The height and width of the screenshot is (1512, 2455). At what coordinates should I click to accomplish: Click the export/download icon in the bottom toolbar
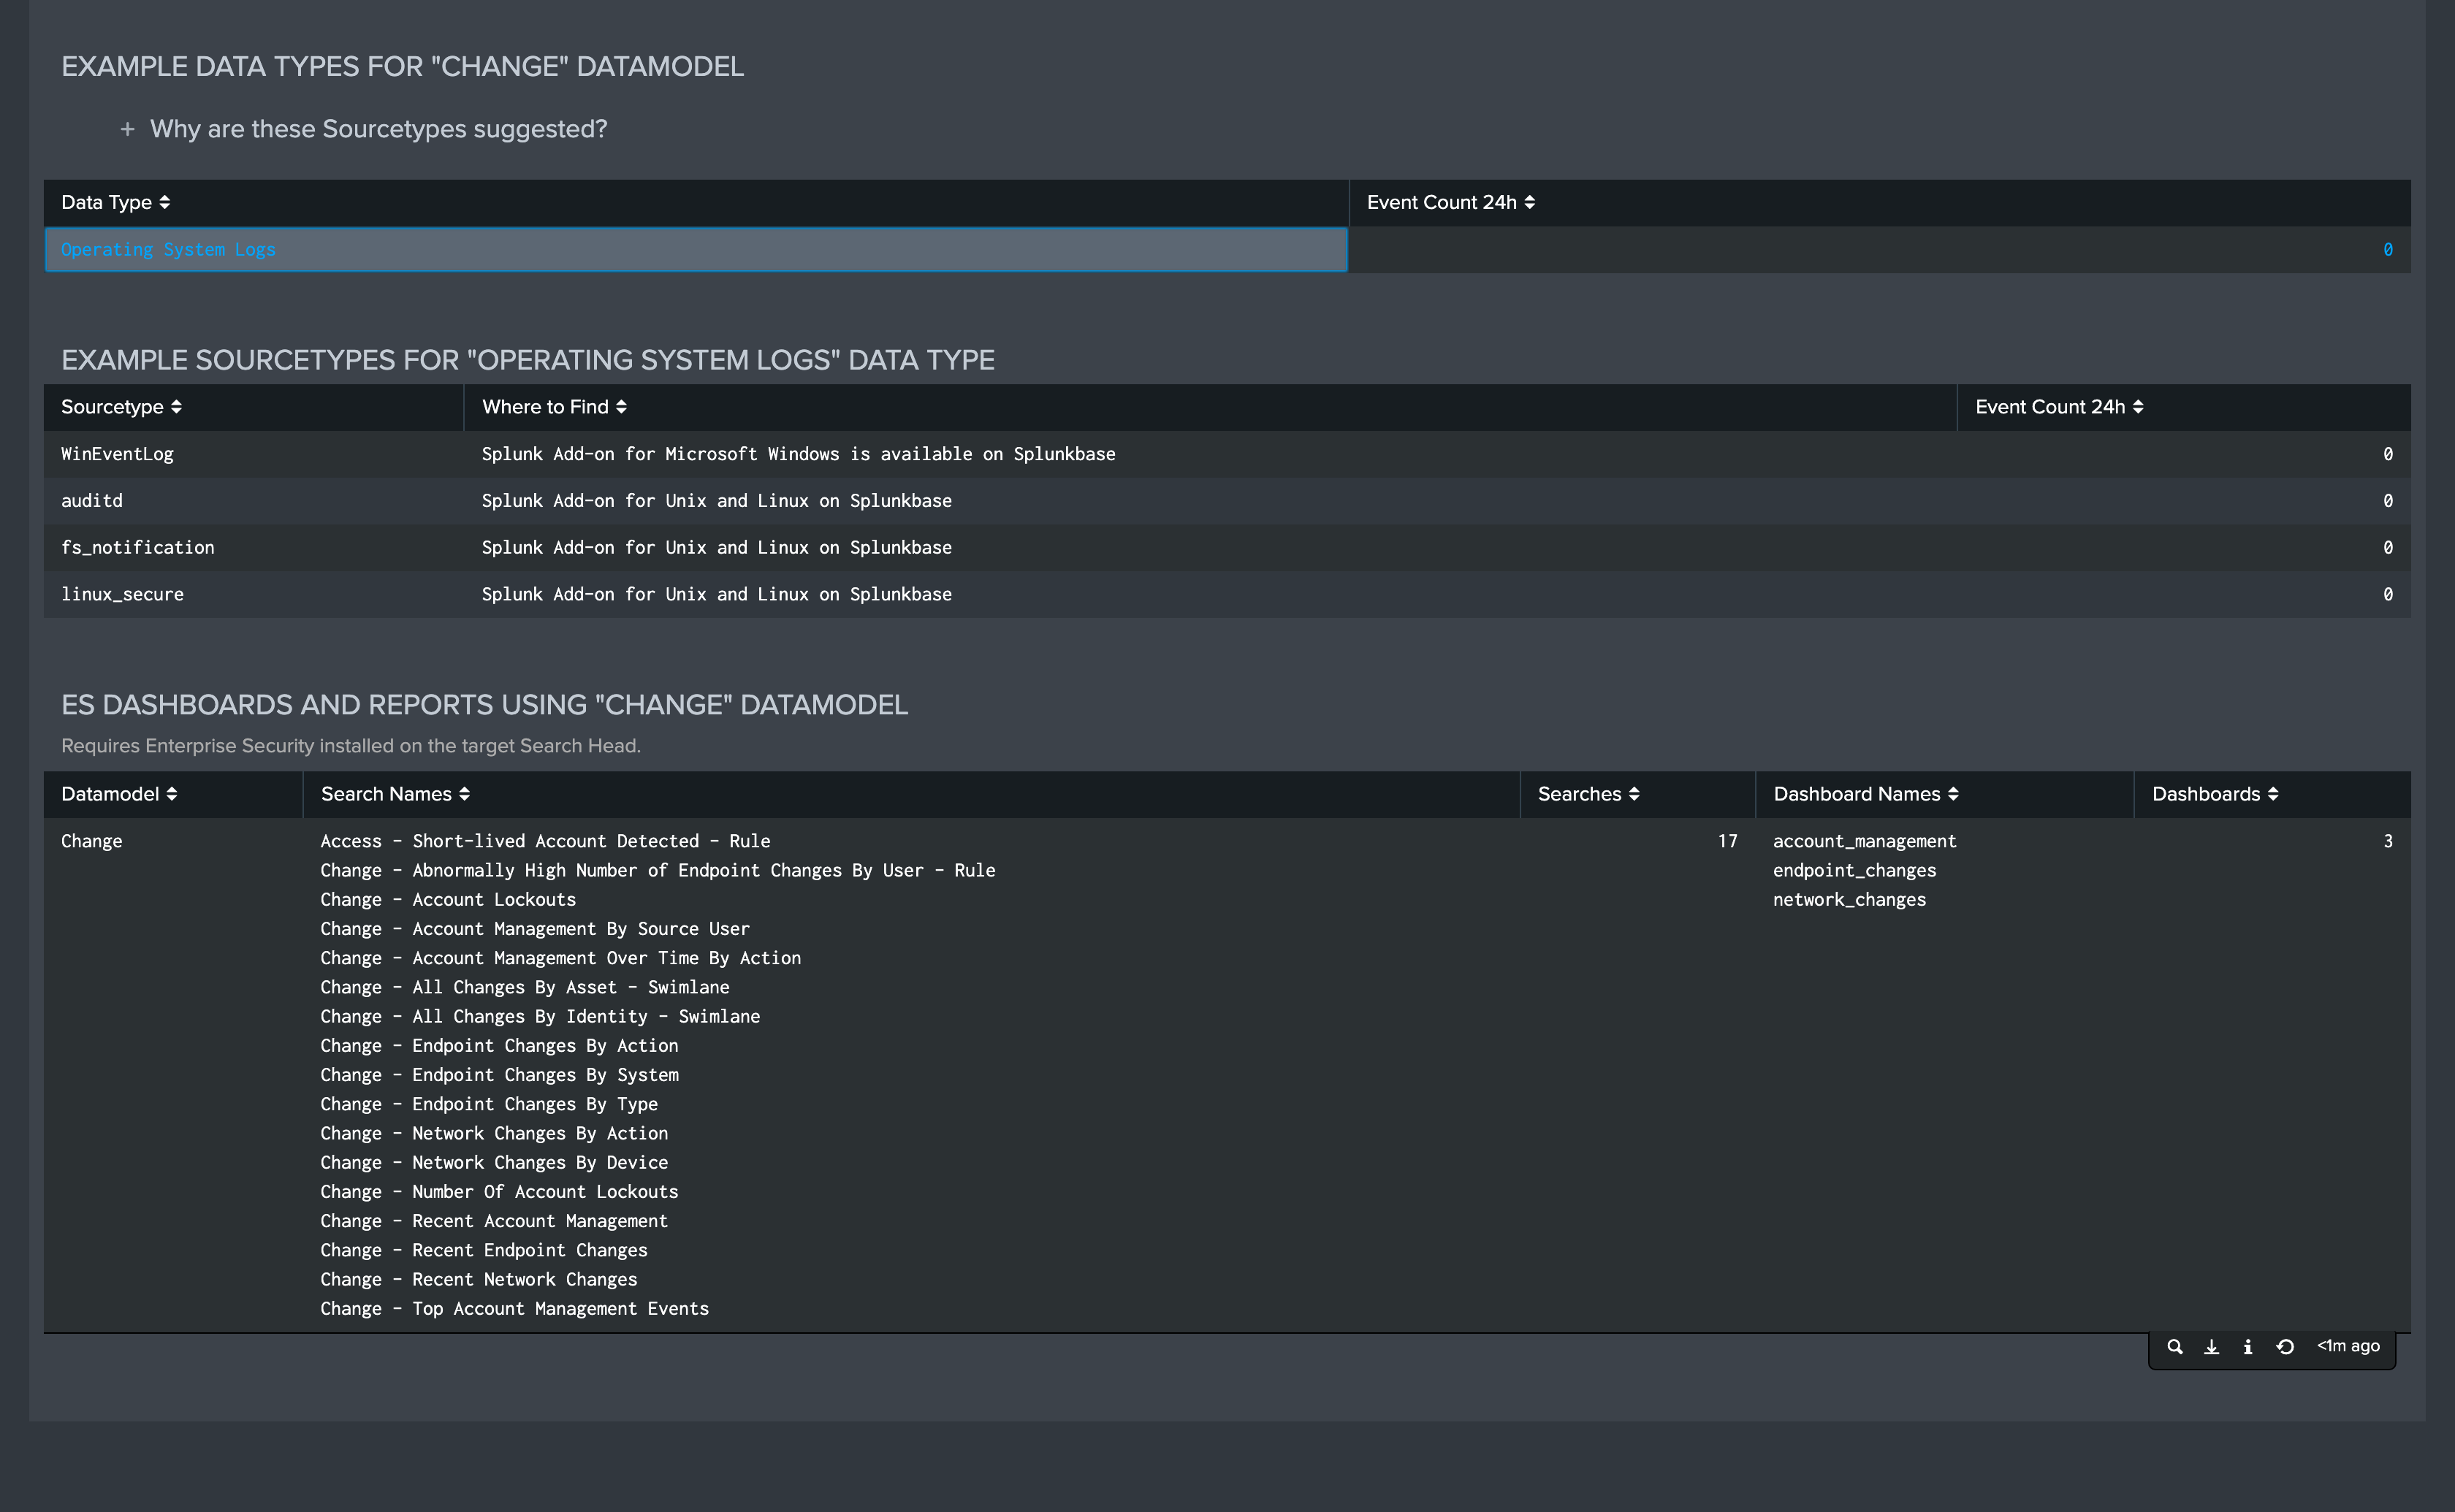point(2211,1346)
